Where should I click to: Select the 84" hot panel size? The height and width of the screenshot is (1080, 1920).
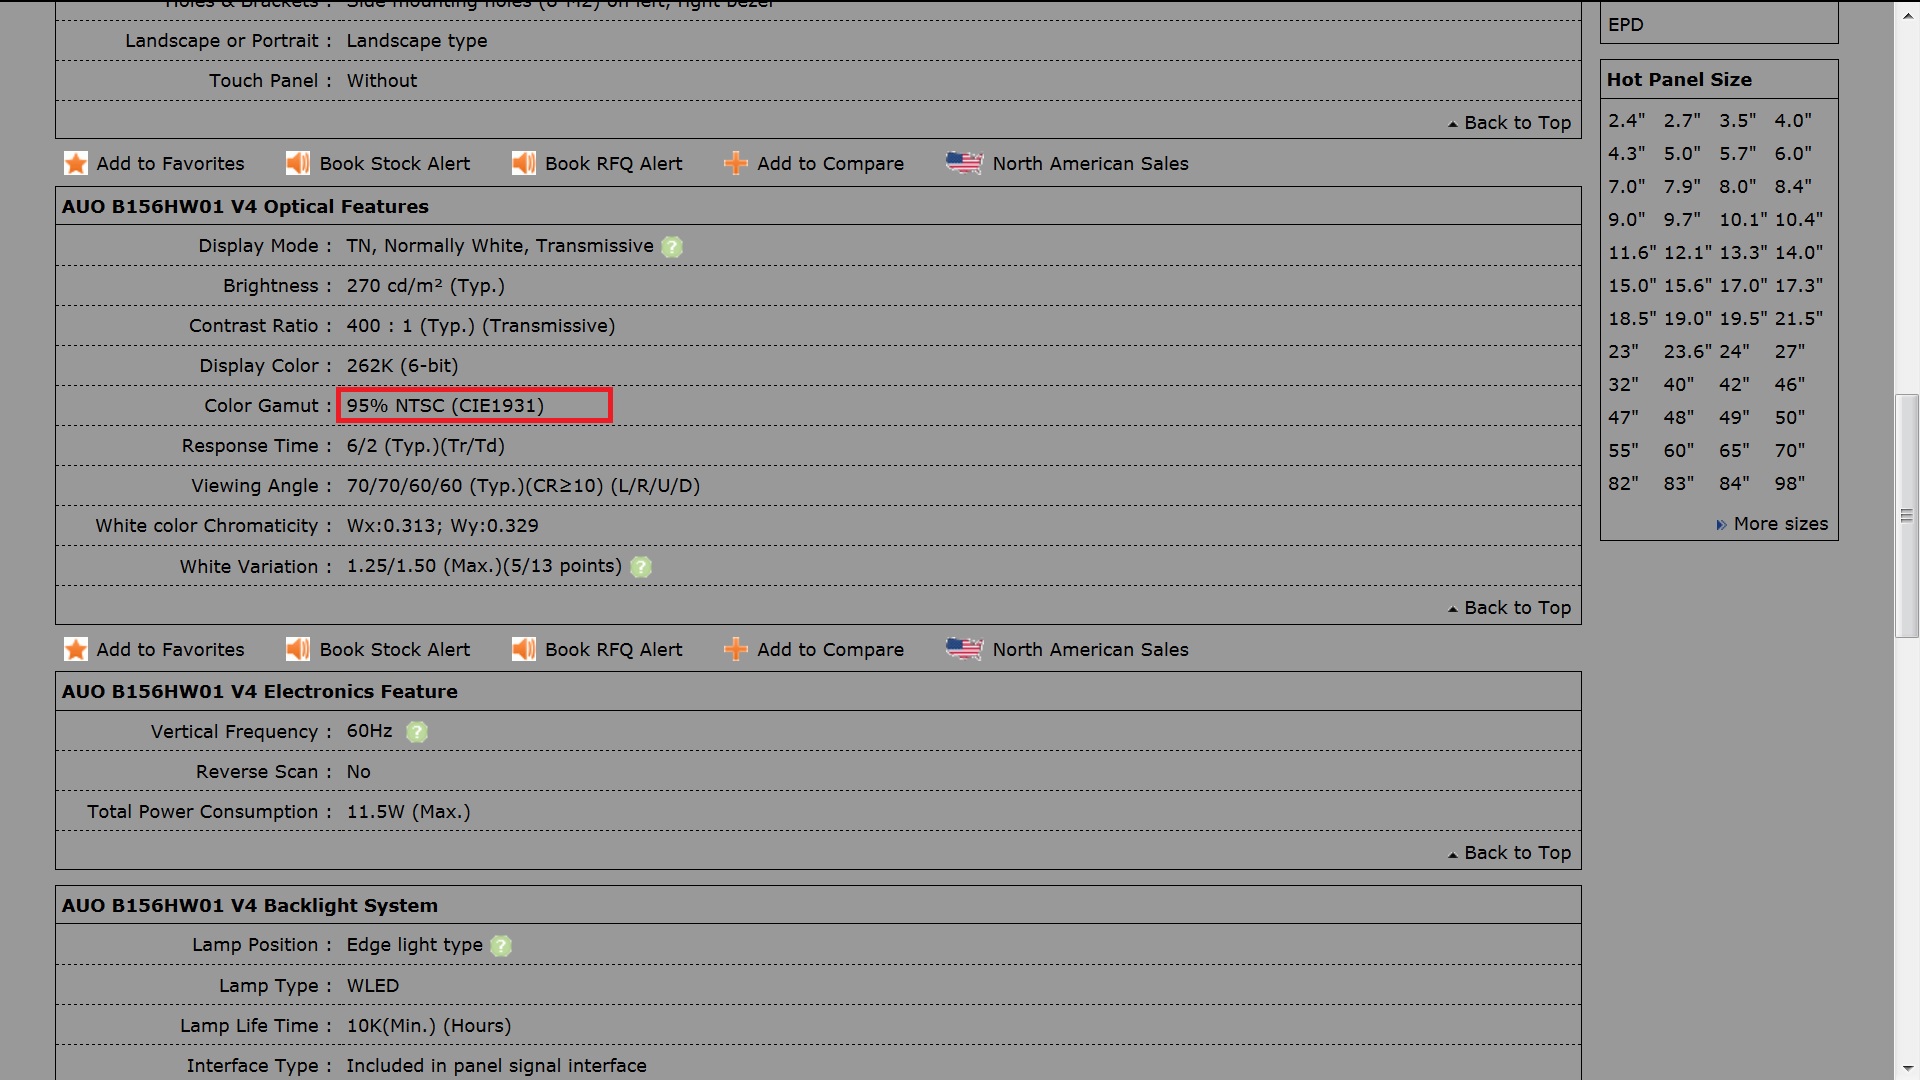1734,483
